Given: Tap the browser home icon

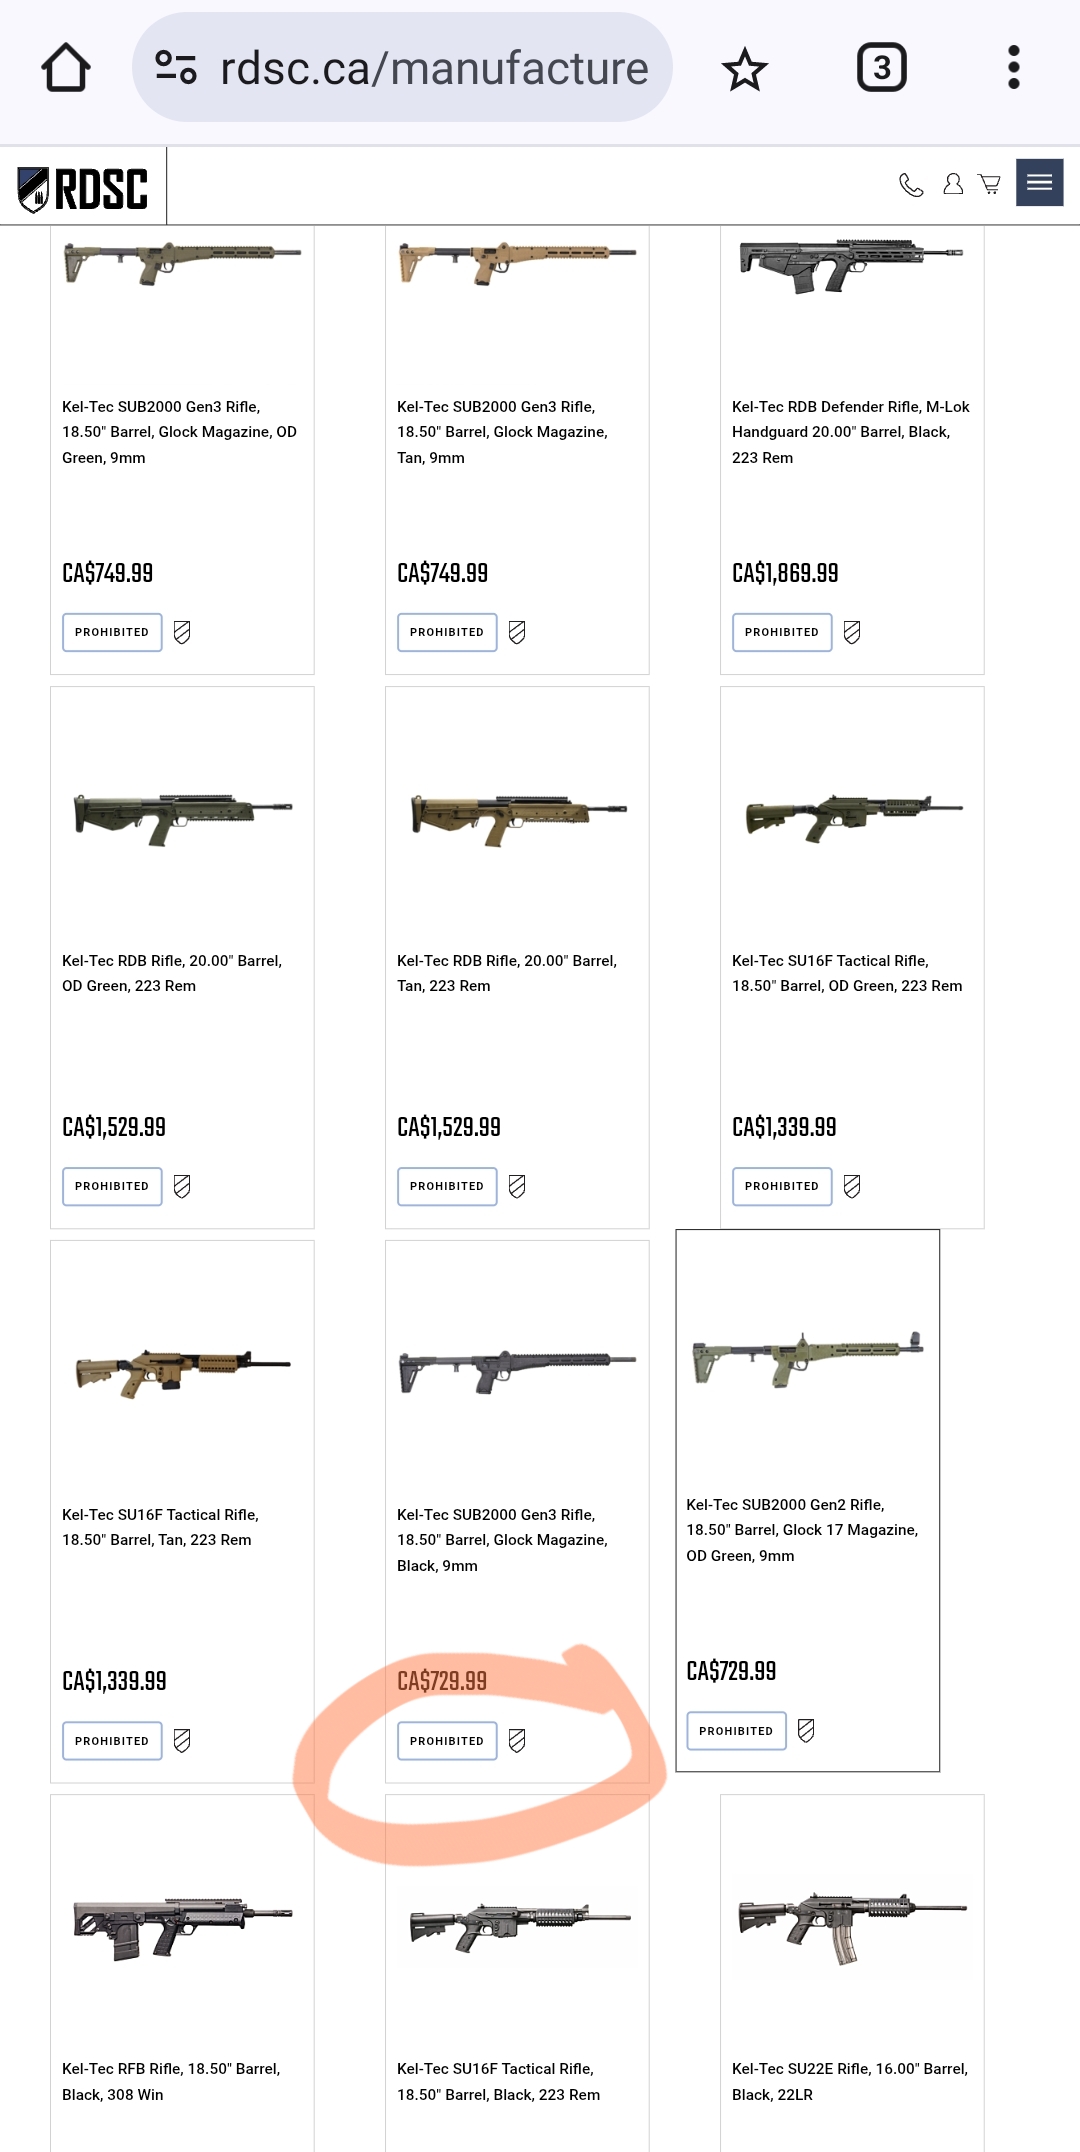Looking at the screenshot, I should click(x=66, y=68).
